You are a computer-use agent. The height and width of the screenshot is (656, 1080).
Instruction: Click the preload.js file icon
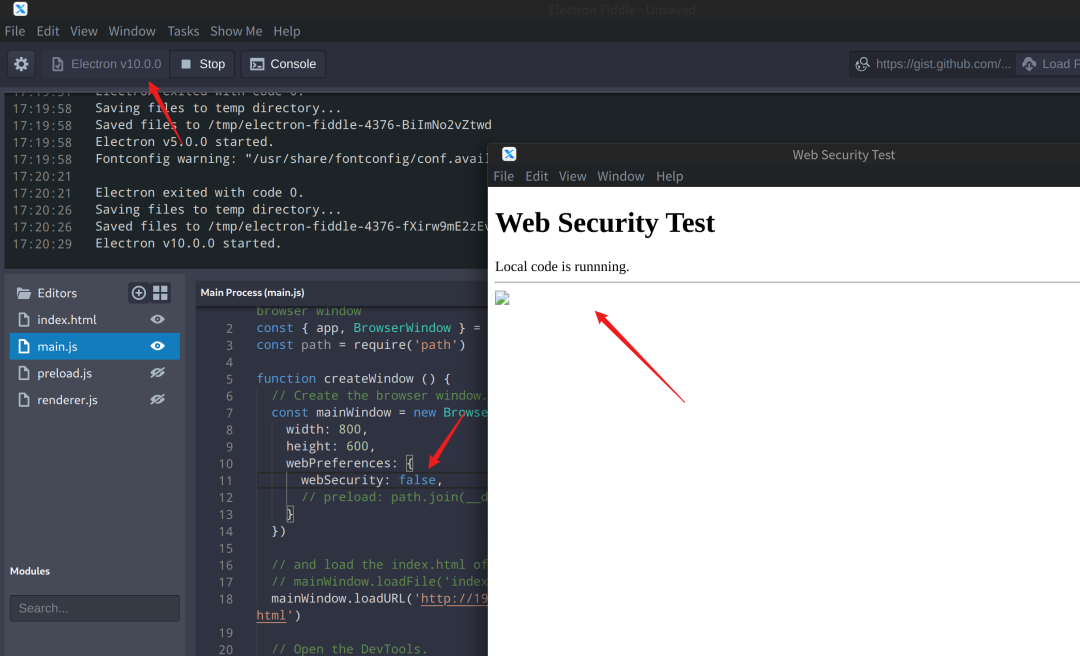[x=24, y=373]
